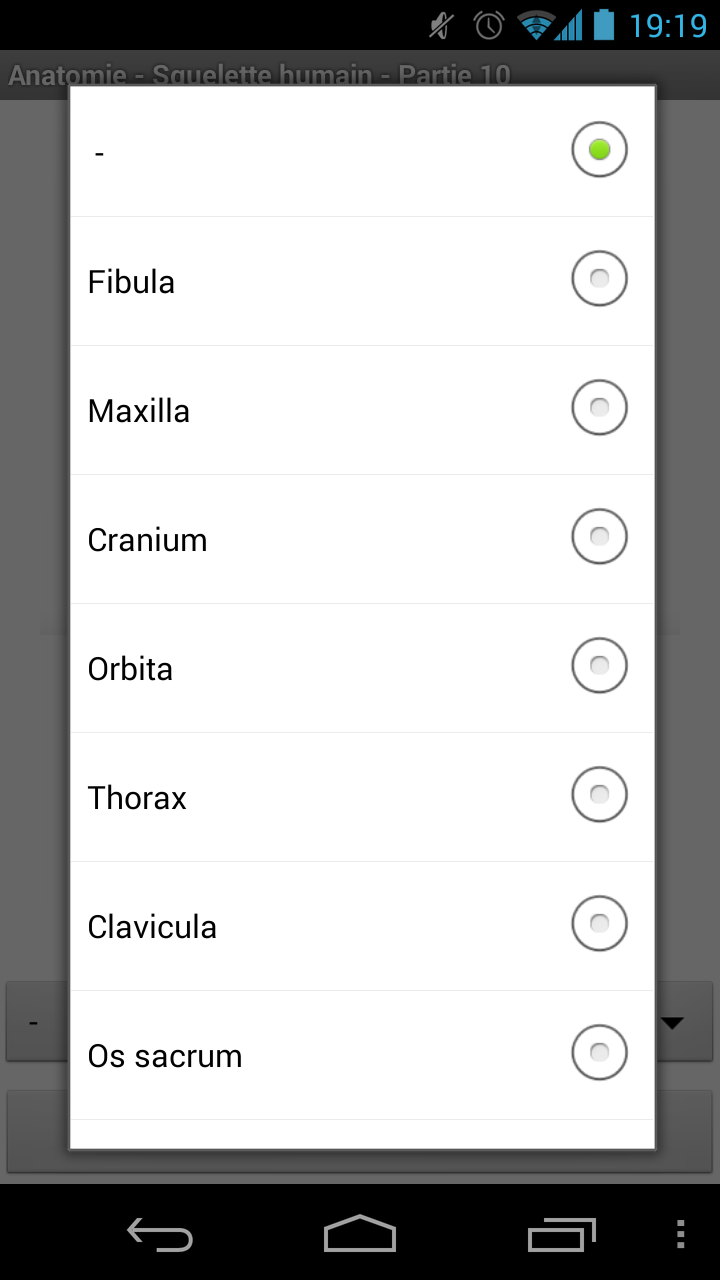Expand the spinner dropdown arrow behind dialog
Viewport: 720px width, 1280px height.
(x=672, y=1022)
